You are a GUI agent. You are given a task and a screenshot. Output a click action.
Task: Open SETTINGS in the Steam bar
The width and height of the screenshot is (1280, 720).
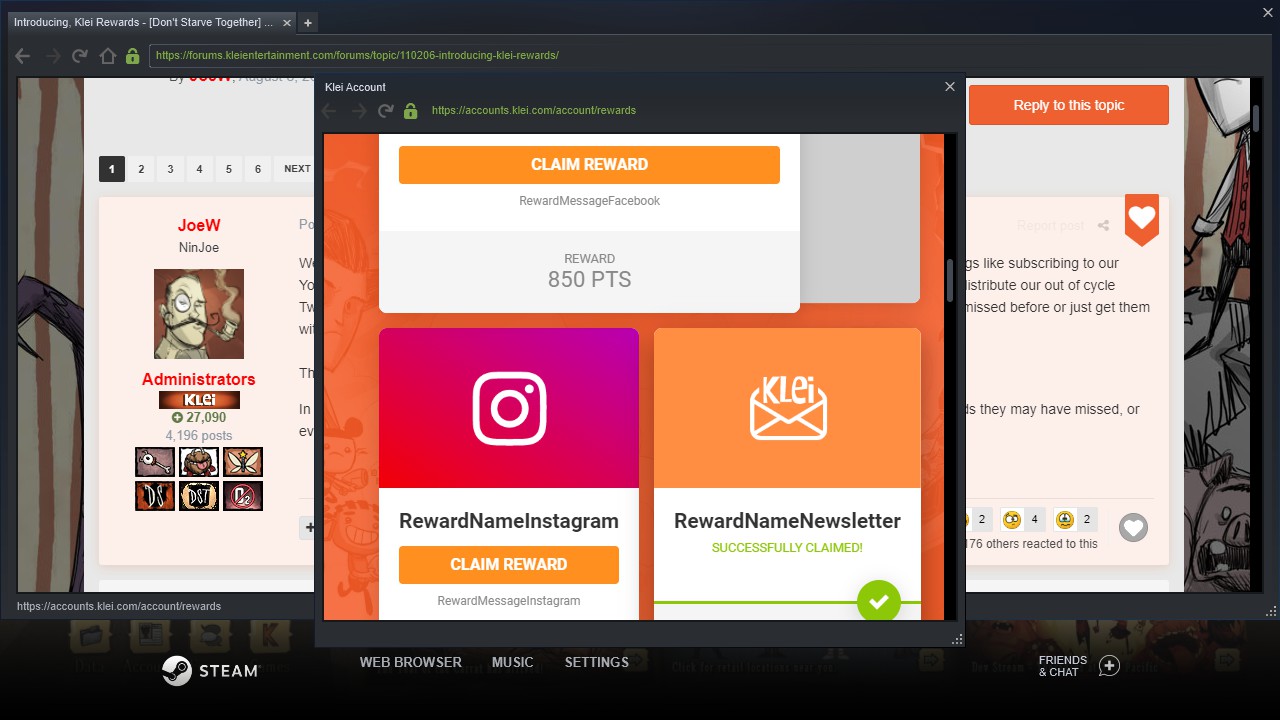coord(597,662)
